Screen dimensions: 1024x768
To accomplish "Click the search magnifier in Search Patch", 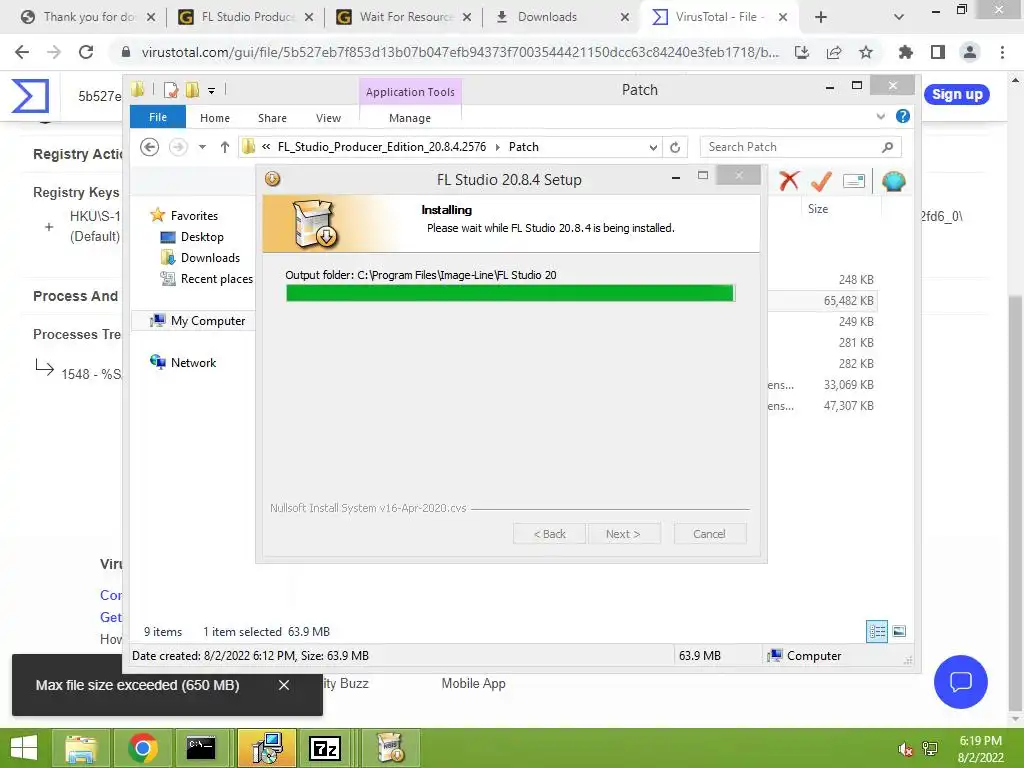I will [887, 147].
